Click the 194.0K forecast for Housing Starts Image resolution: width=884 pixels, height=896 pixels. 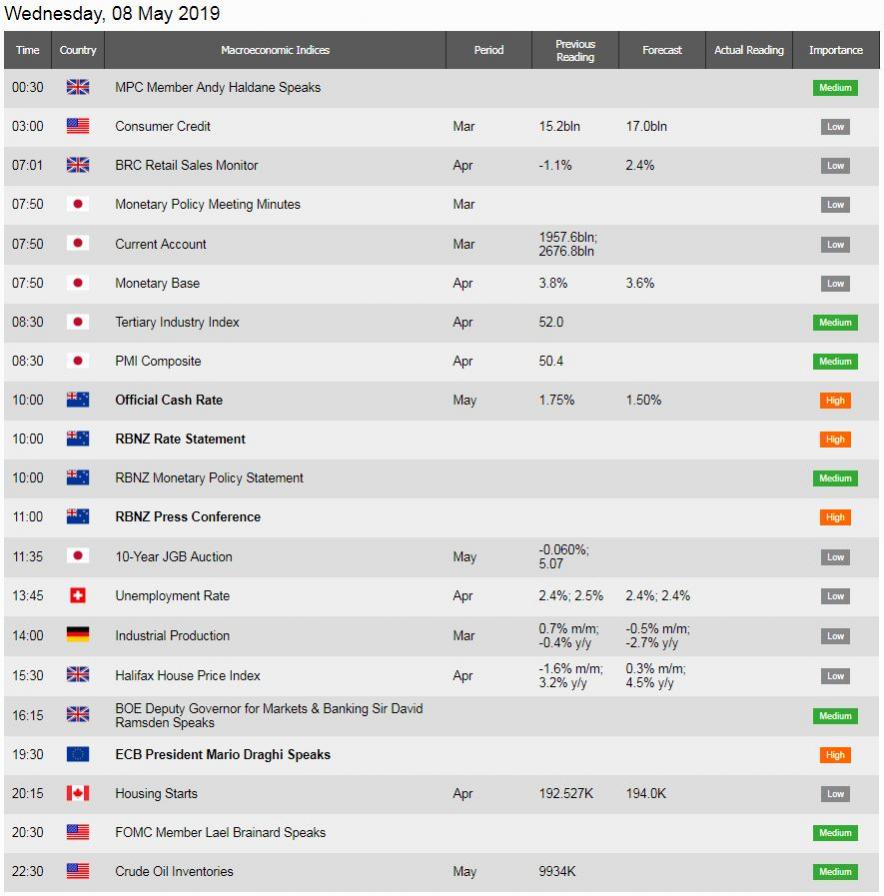coord(646,794)
